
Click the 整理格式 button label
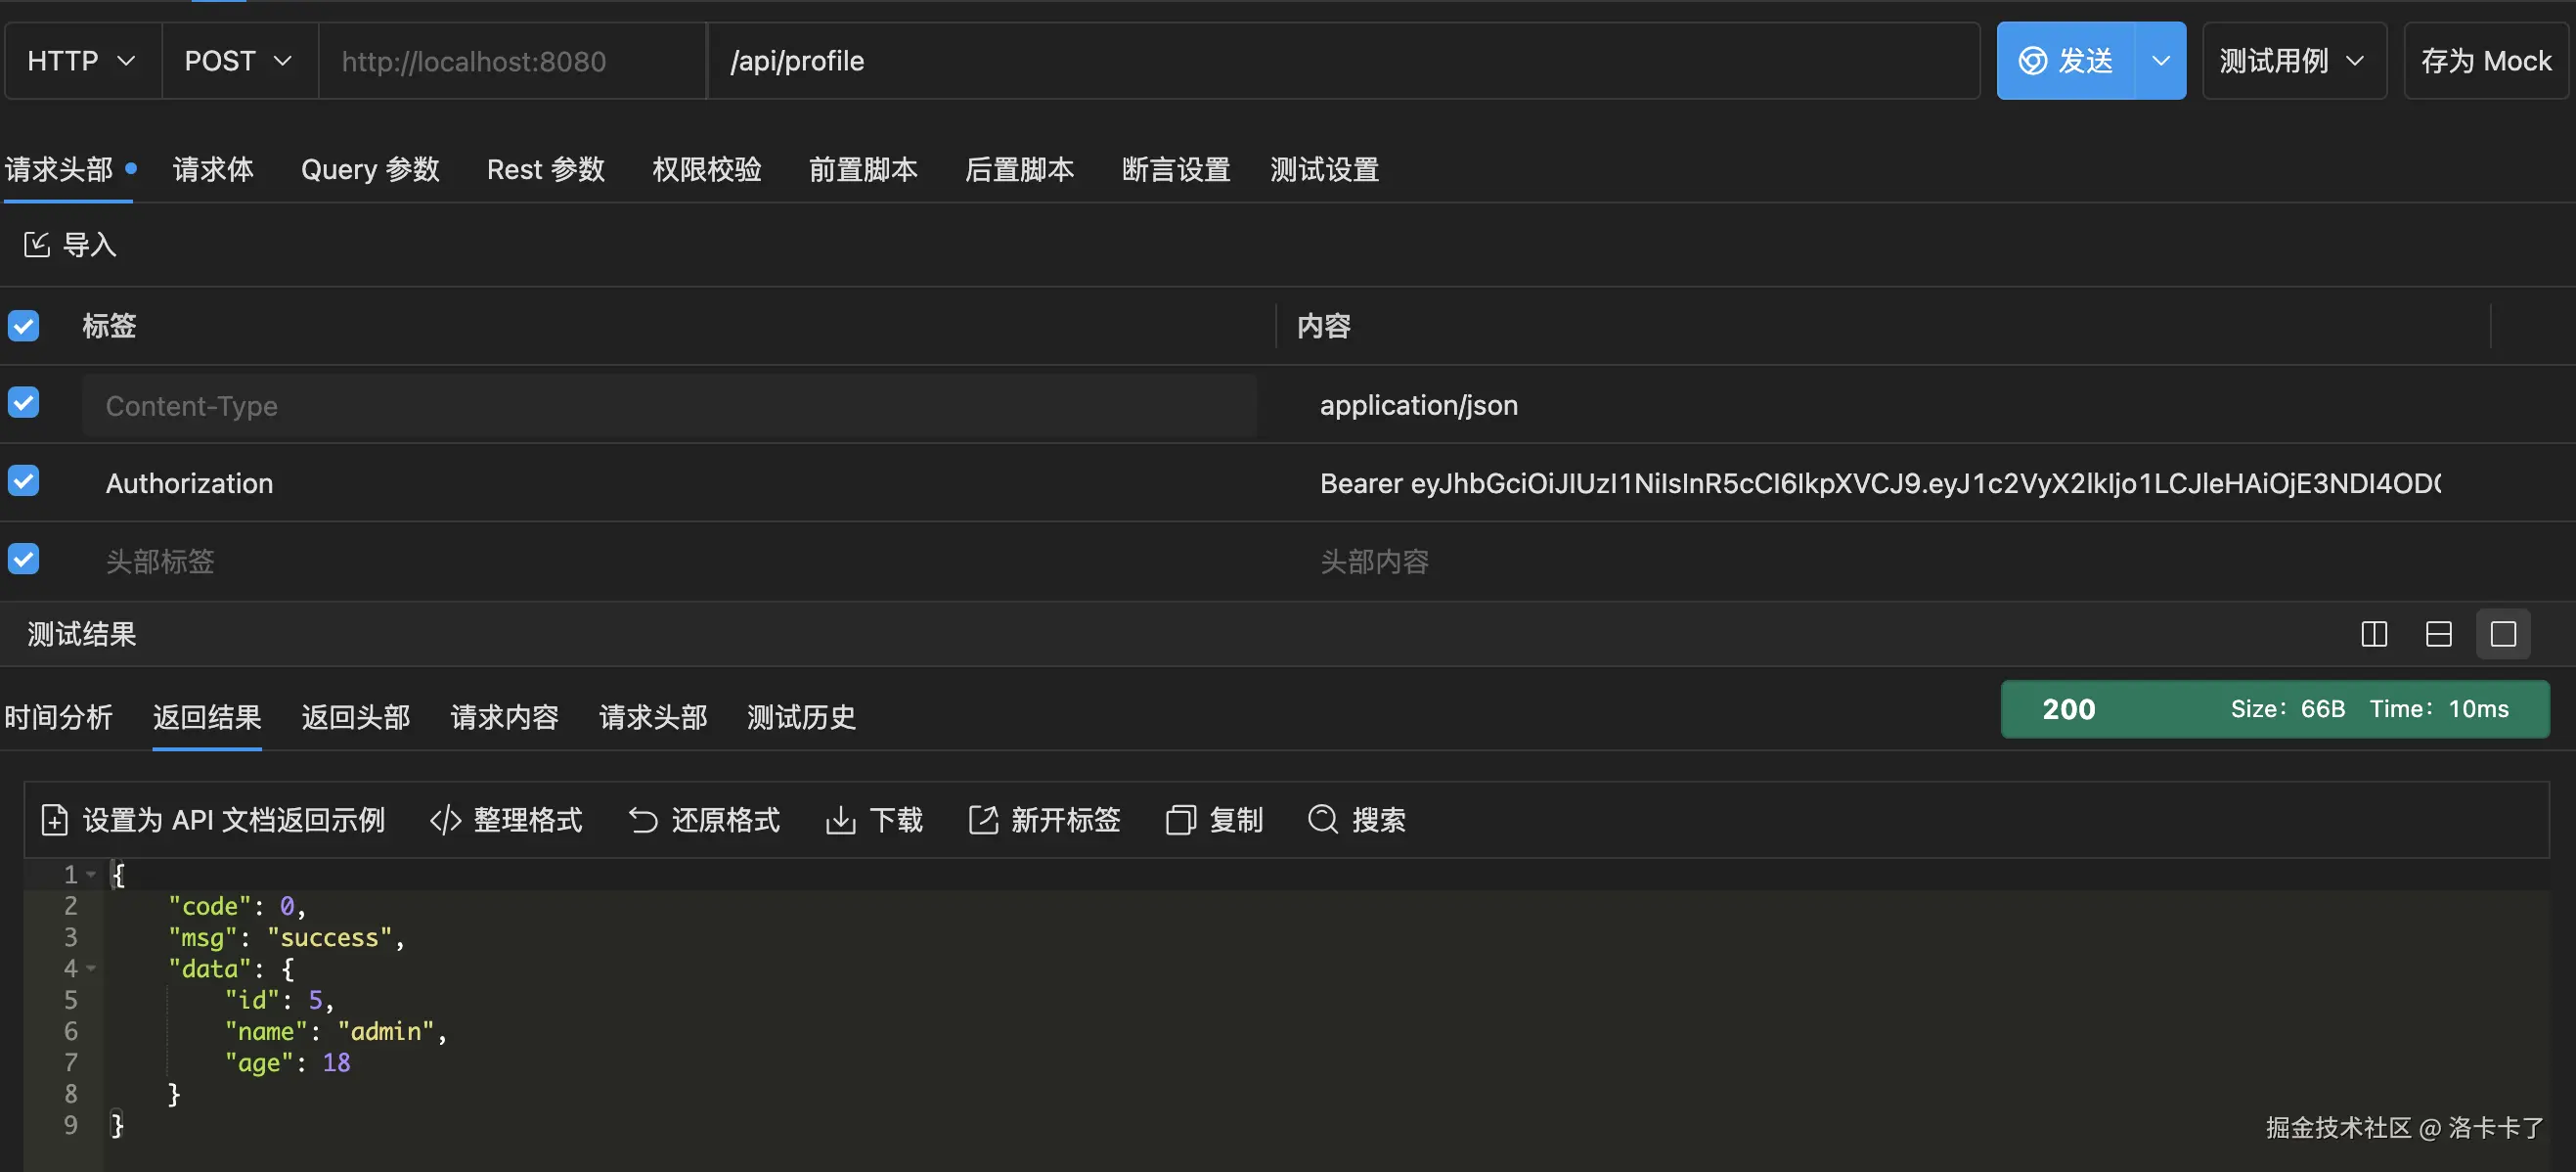coord(528,820)
